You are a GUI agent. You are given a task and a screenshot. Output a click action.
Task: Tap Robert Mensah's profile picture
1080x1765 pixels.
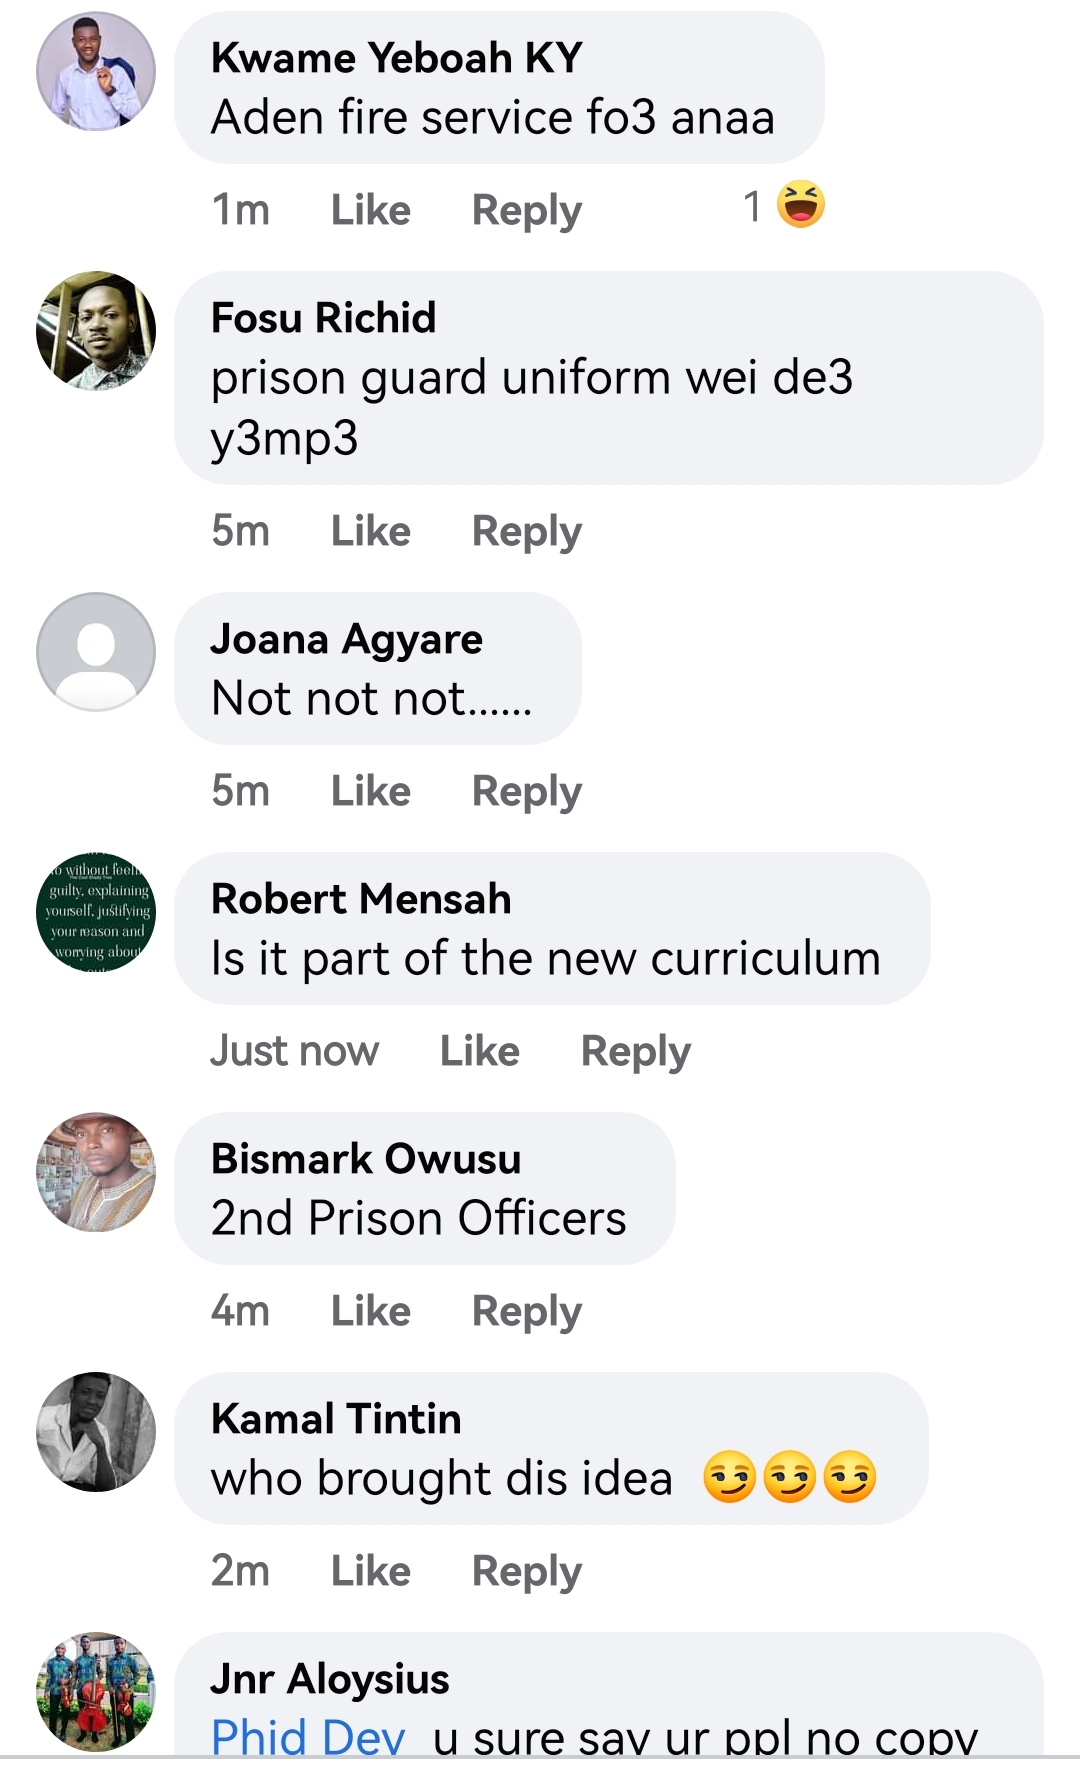coord(96,912)
